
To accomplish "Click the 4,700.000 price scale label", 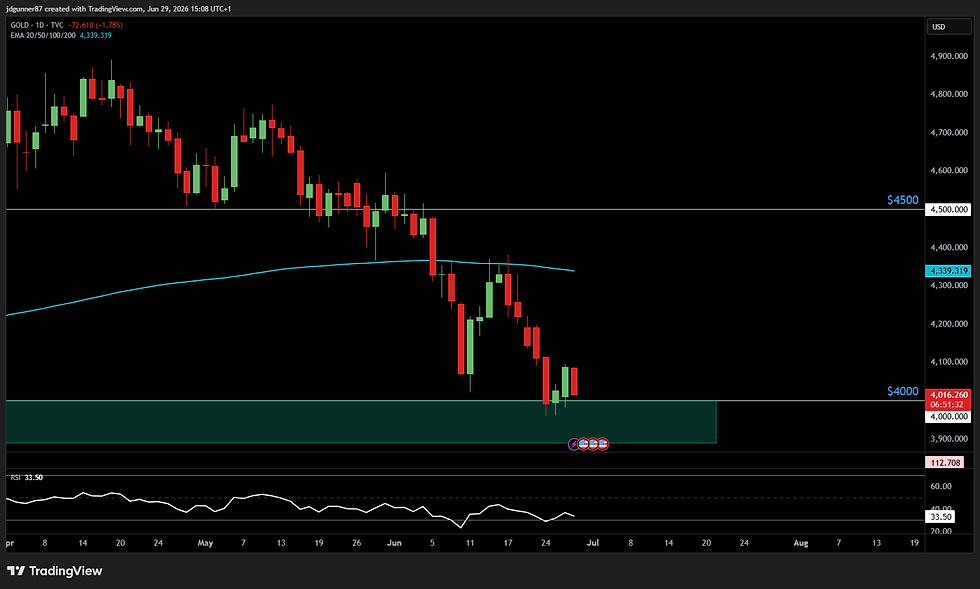I will pyautogui.click(x=949, y=133).
